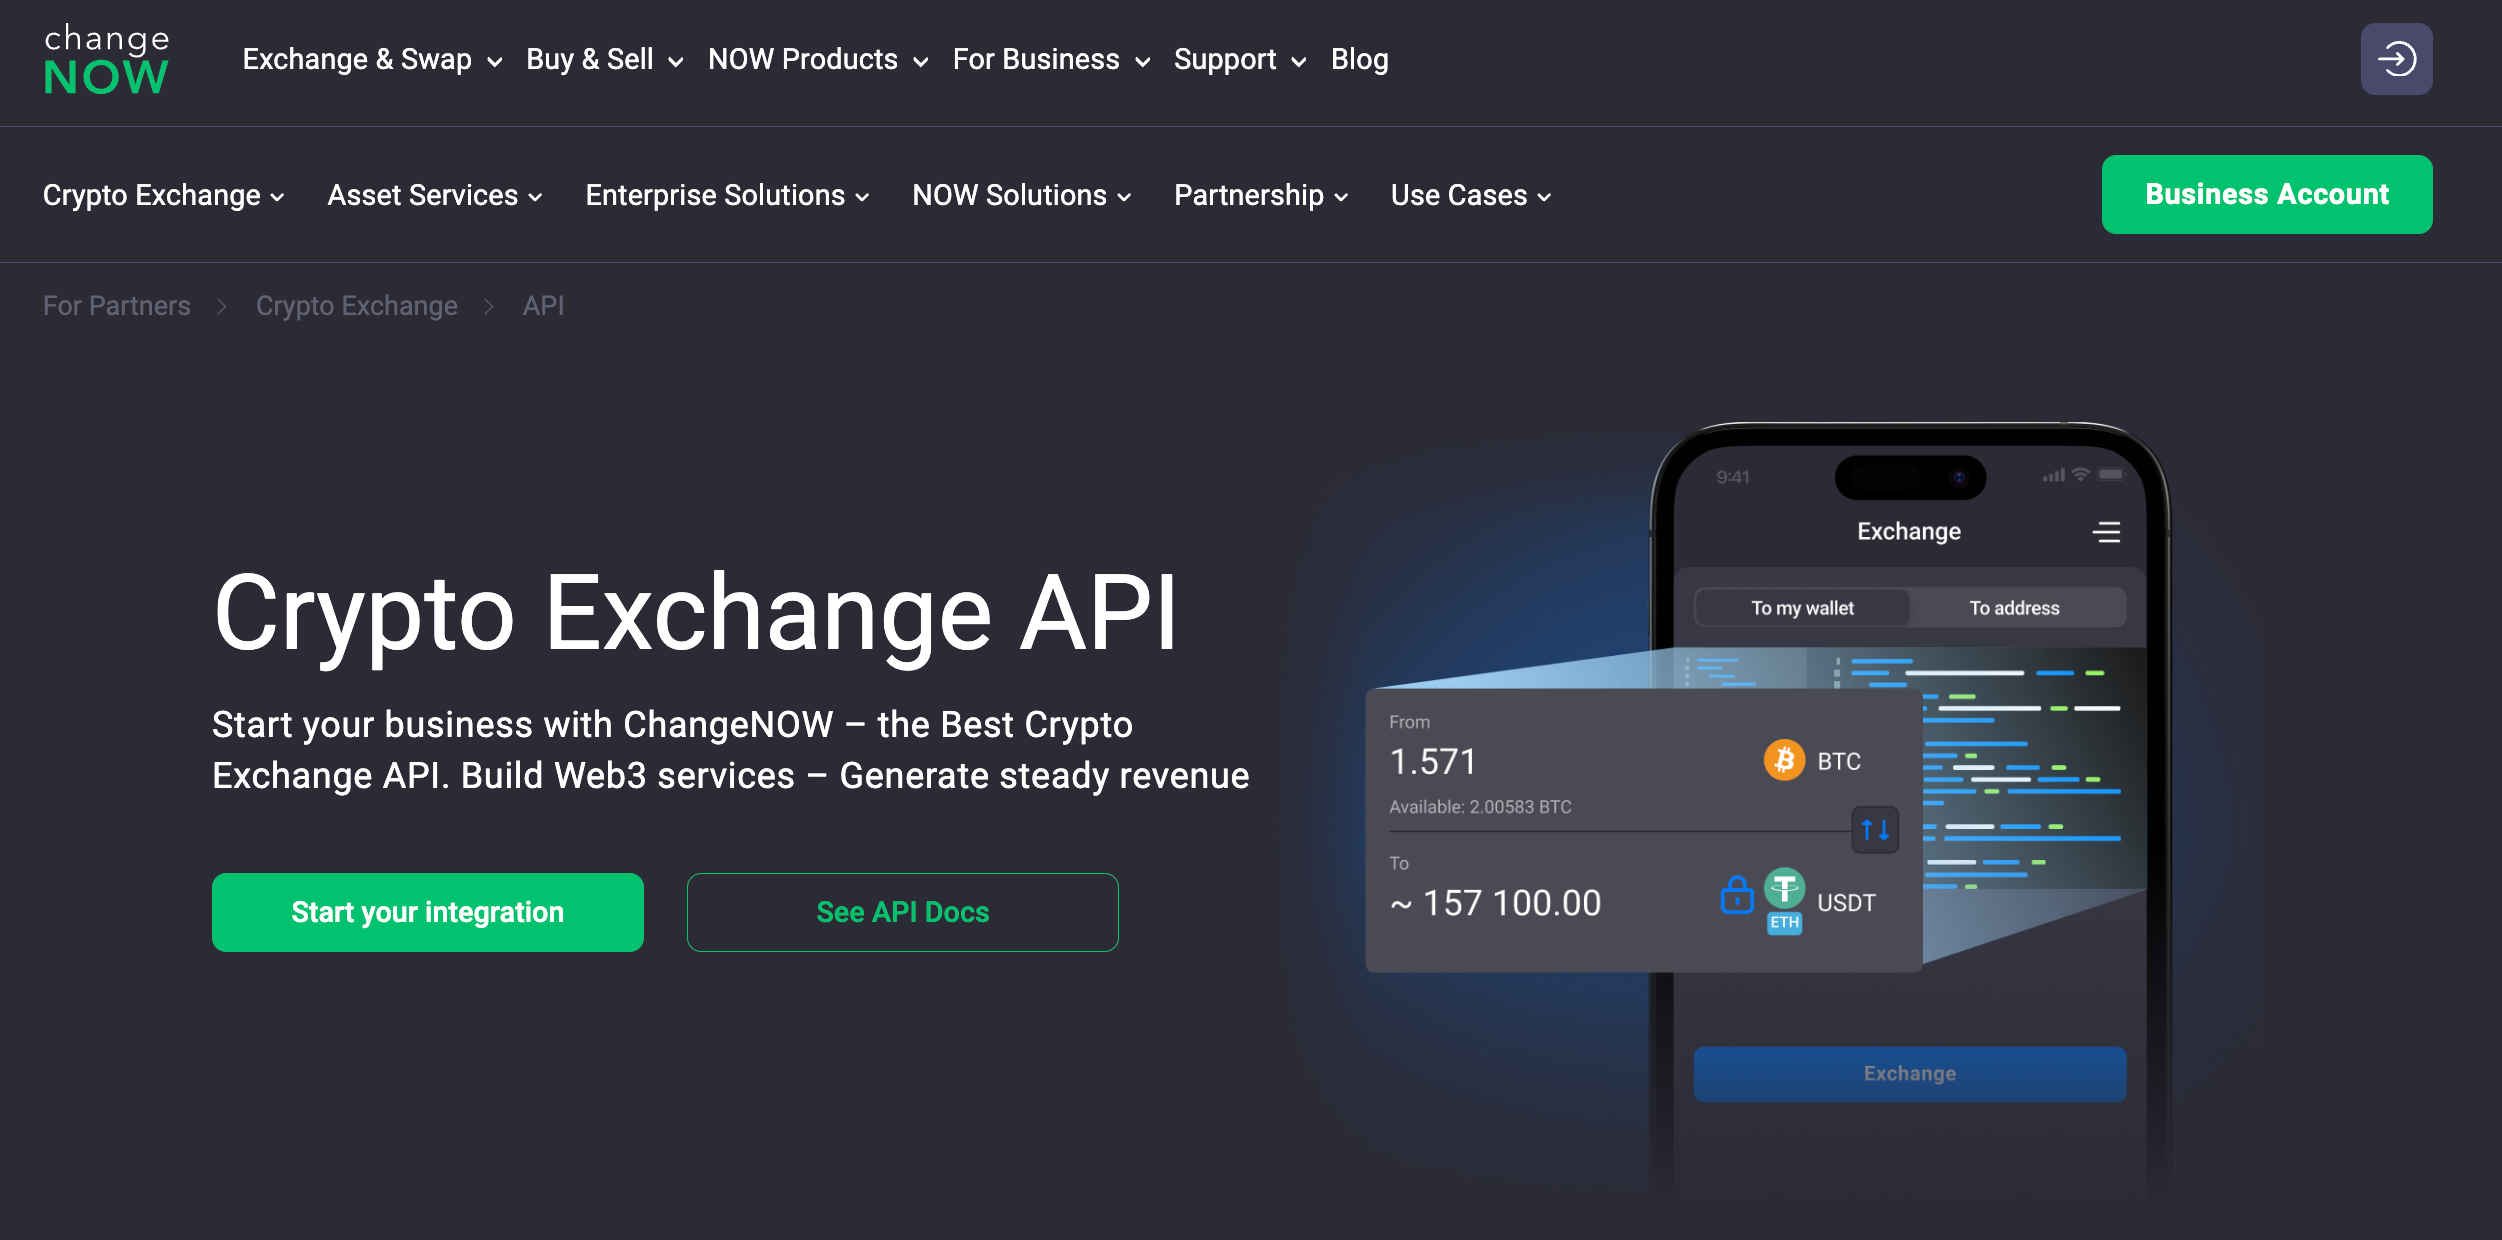Click the ETH network badge
Image resolution: width=2502 pixels, height=1240 pixels.
[1785, 923]
